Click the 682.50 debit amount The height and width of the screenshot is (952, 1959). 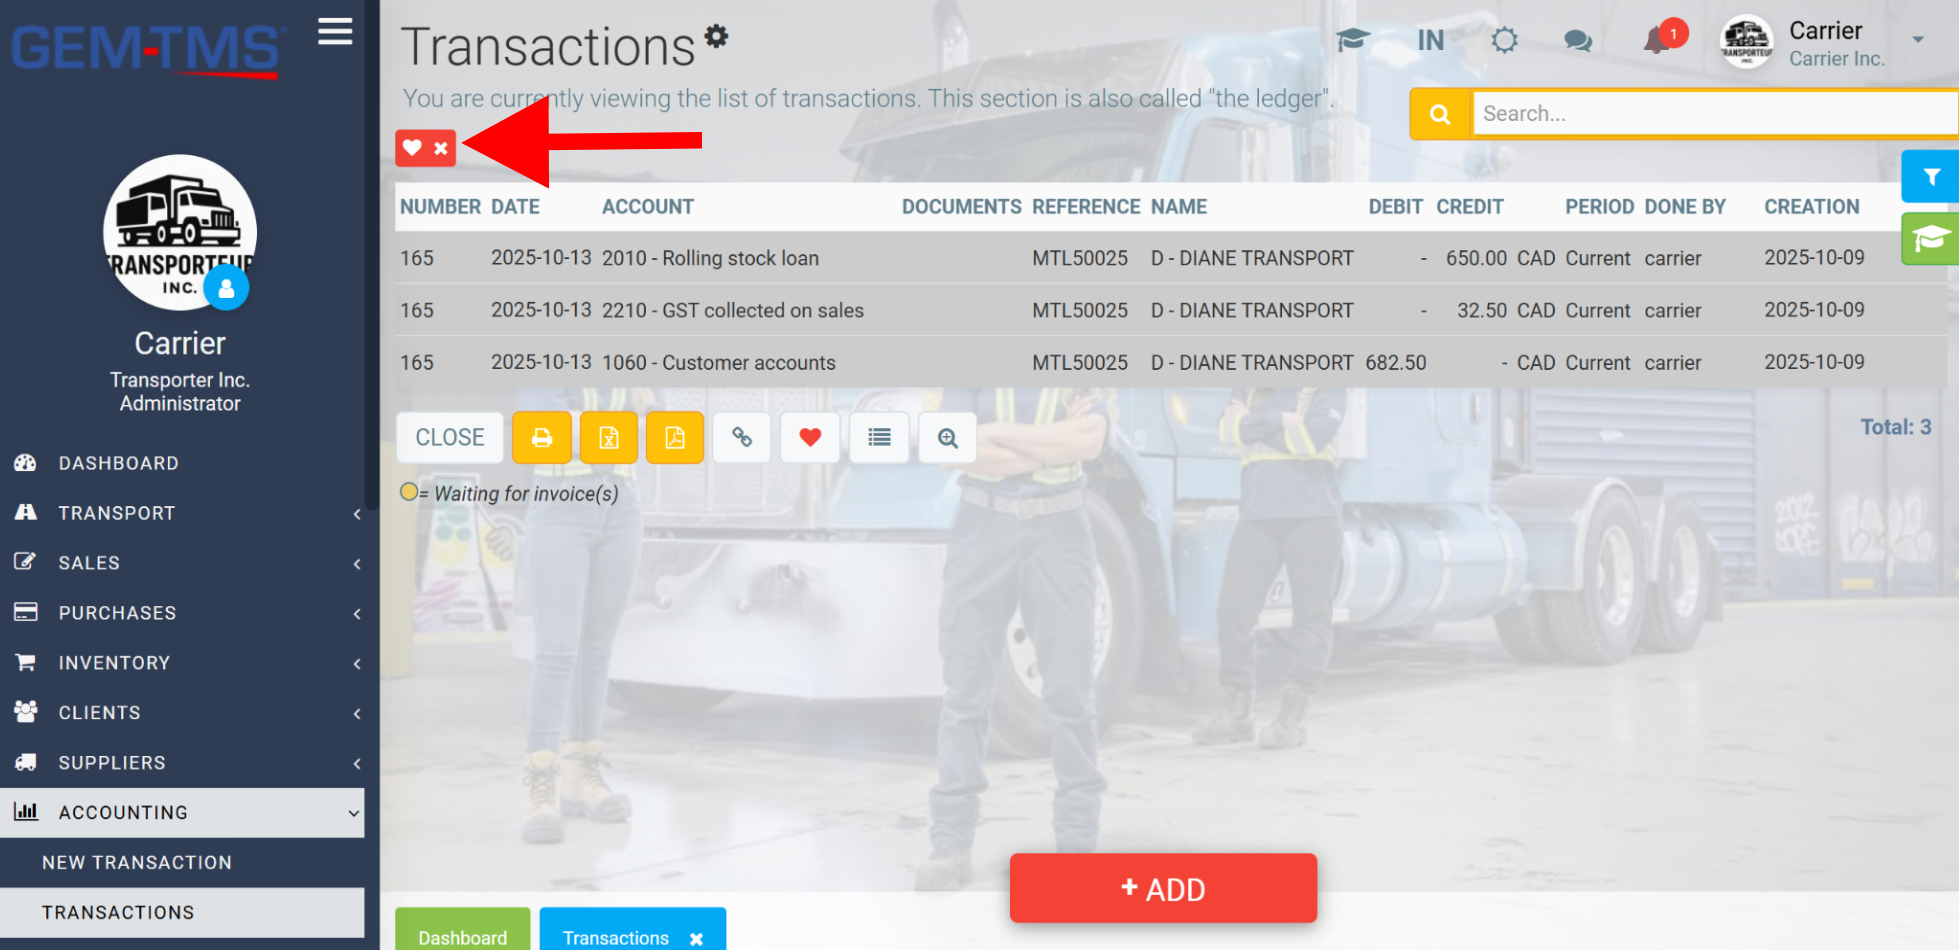coord(1396,363)
